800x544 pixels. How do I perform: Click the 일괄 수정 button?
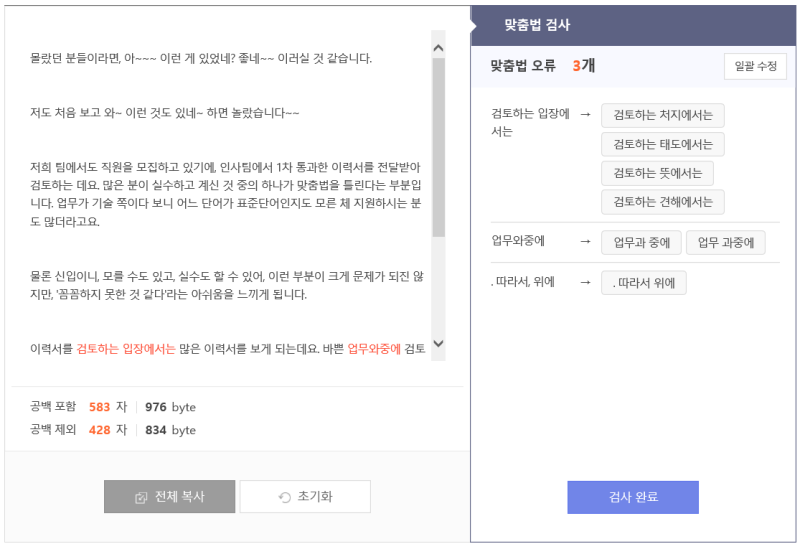pyautogui.click(x=755, y=66)
